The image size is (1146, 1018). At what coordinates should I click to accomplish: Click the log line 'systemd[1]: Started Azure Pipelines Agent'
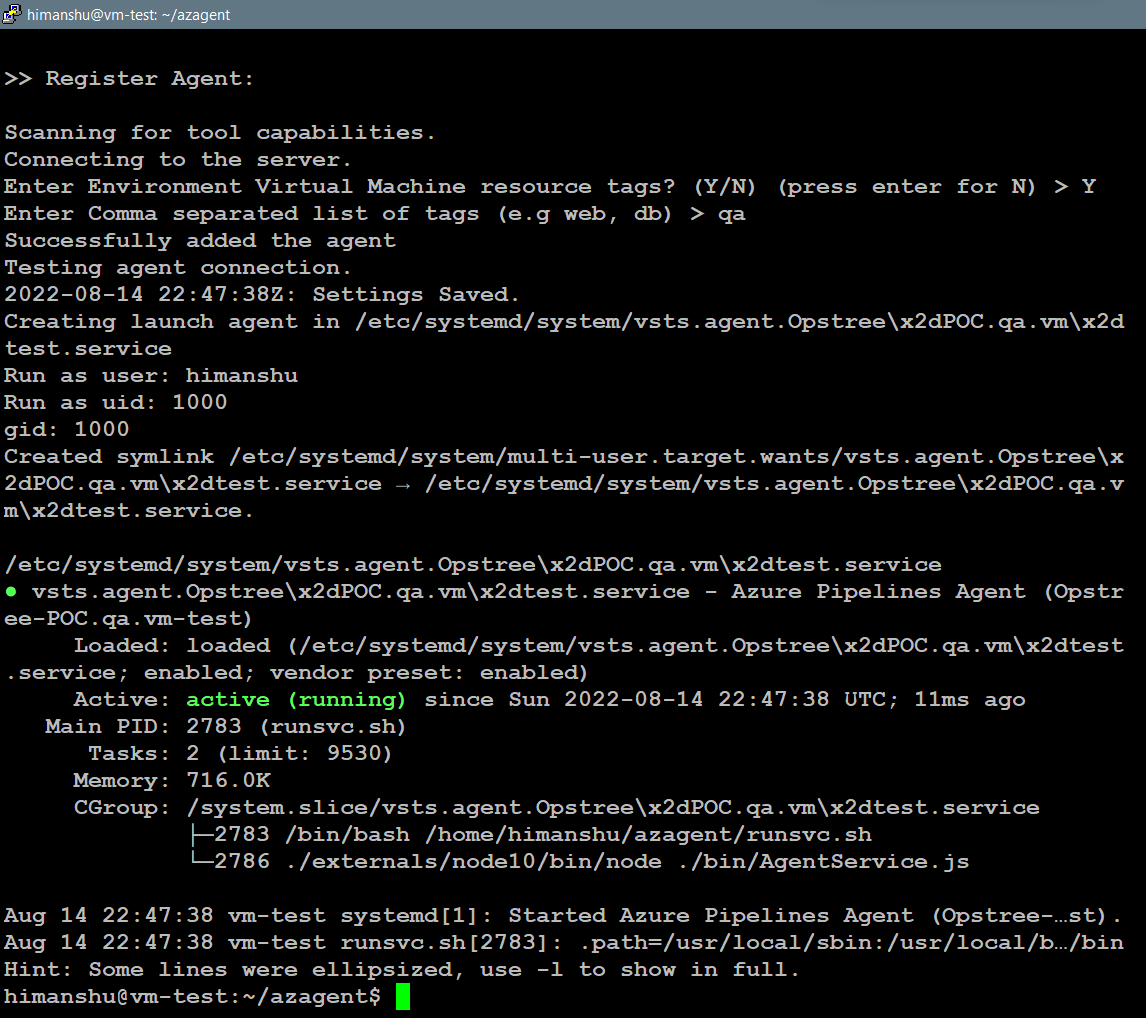(563, 916)
